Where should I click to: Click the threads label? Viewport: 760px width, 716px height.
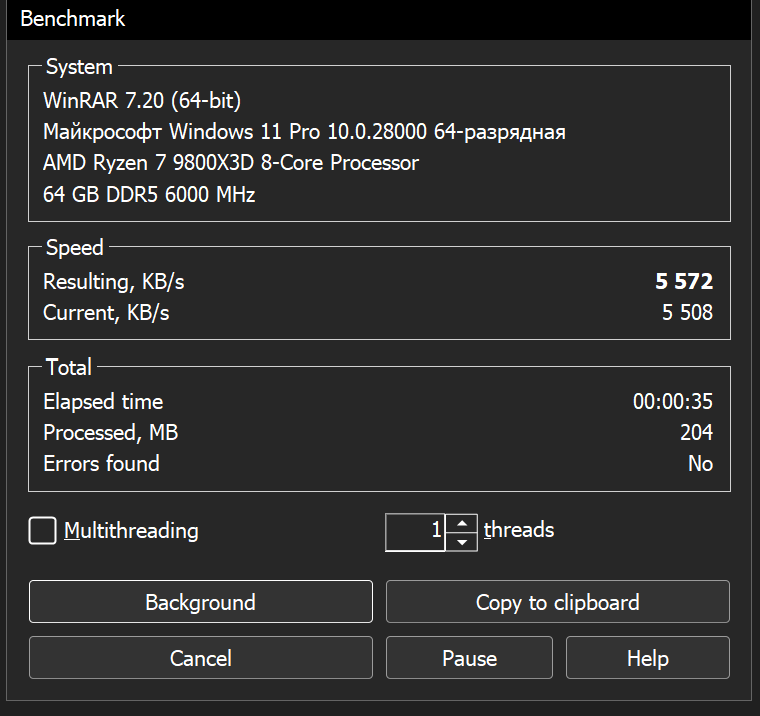point(519,530)
